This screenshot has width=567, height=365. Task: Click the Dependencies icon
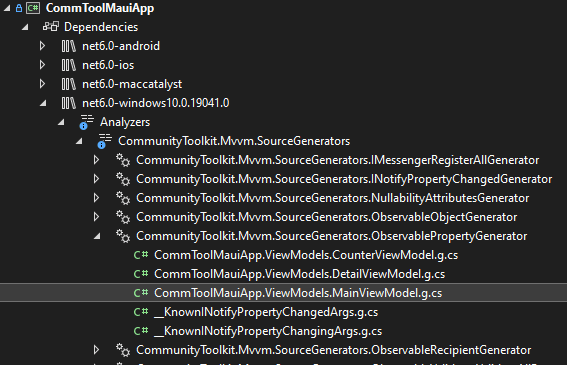pos(51,27)
